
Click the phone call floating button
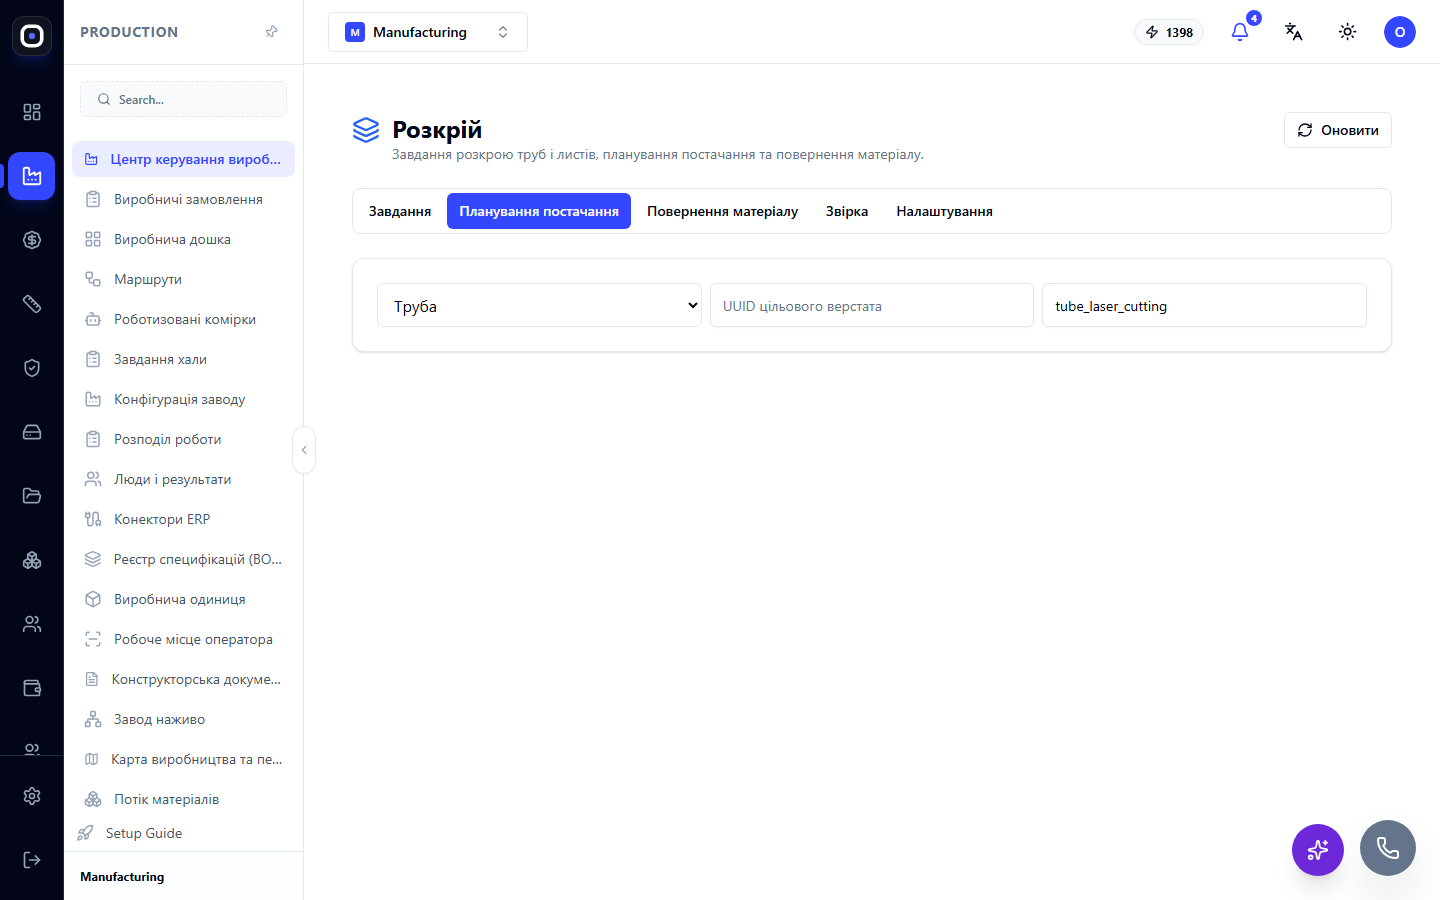coord(1388,848)
